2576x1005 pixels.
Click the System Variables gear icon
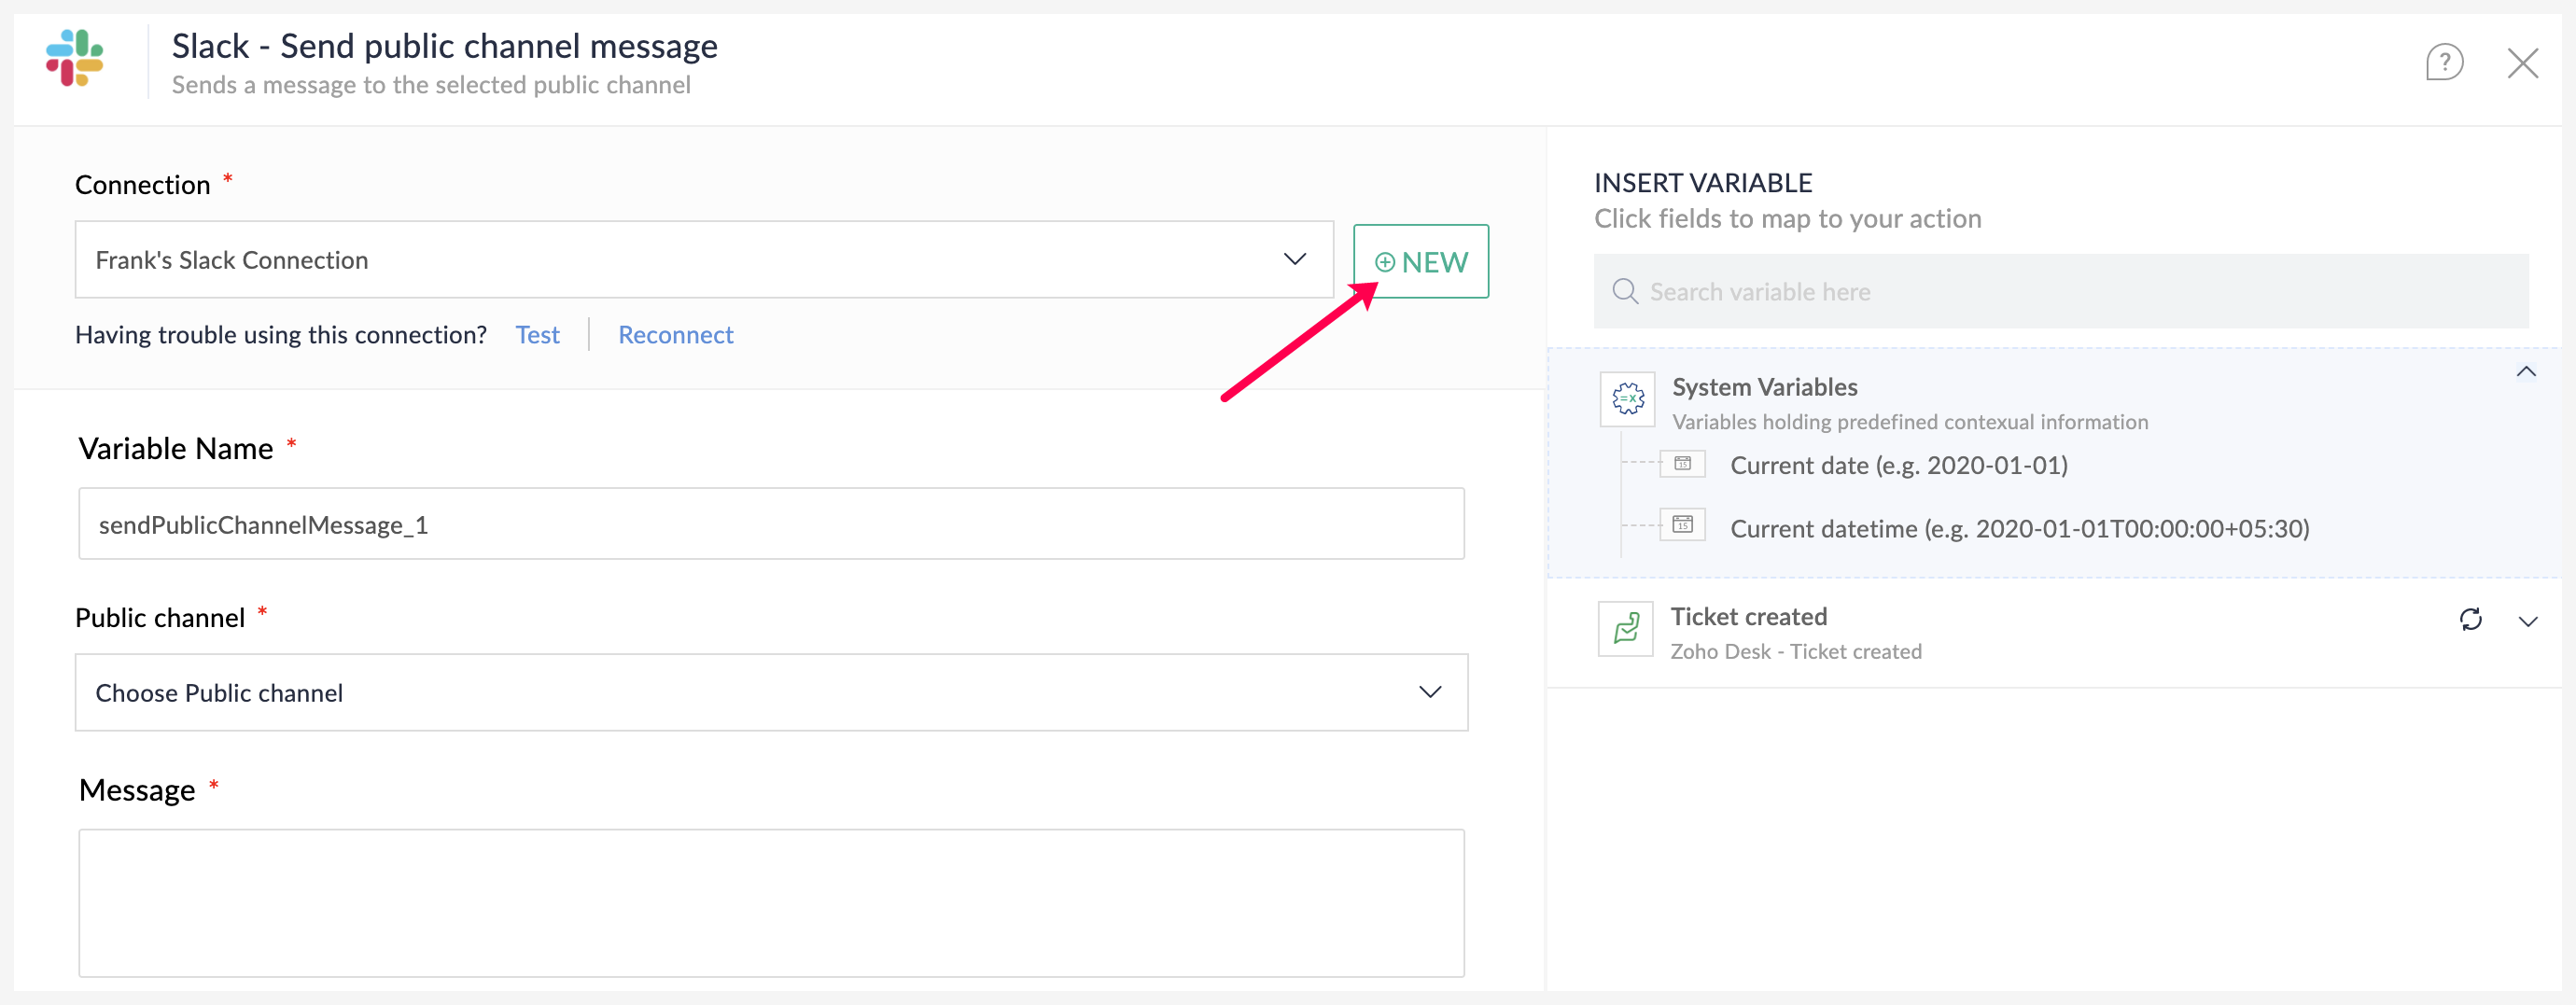point(1627,399)
